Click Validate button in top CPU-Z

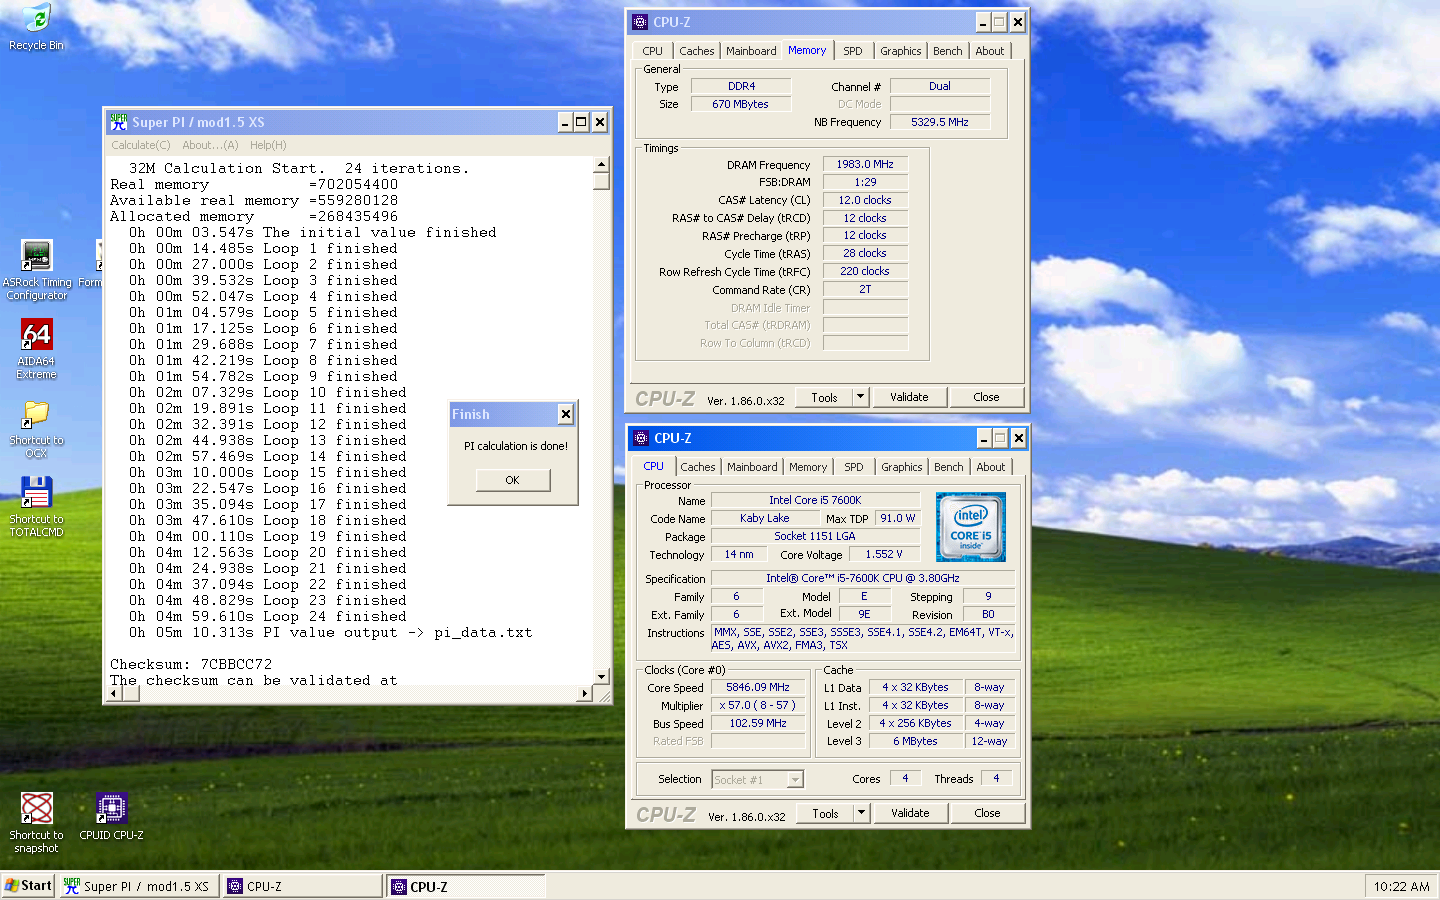coord(909,397)
